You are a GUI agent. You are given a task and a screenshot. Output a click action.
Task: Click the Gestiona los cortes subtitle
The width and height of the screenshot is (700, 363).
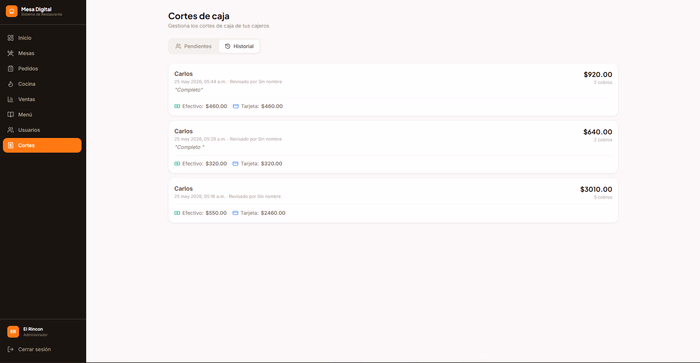click(218, 26)
